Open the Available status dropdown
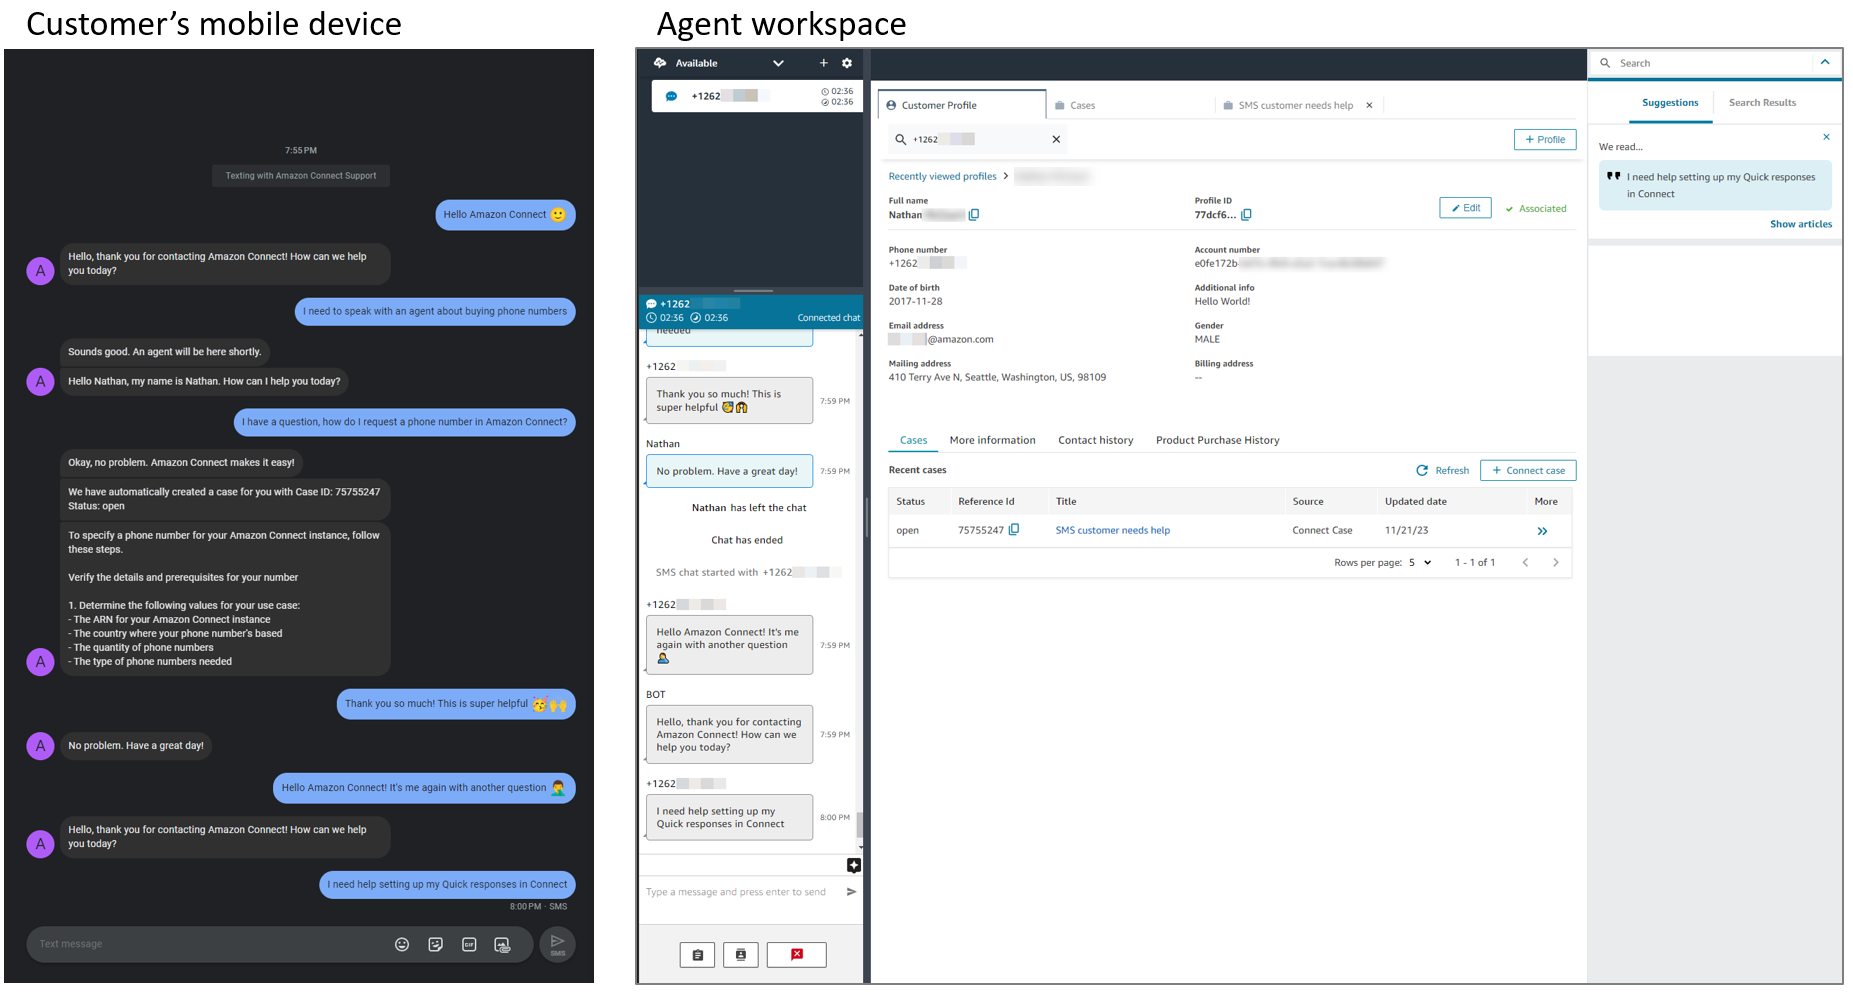Image resolution: width=1853 pixels, height=994 pixels. [x=778, y=62]
